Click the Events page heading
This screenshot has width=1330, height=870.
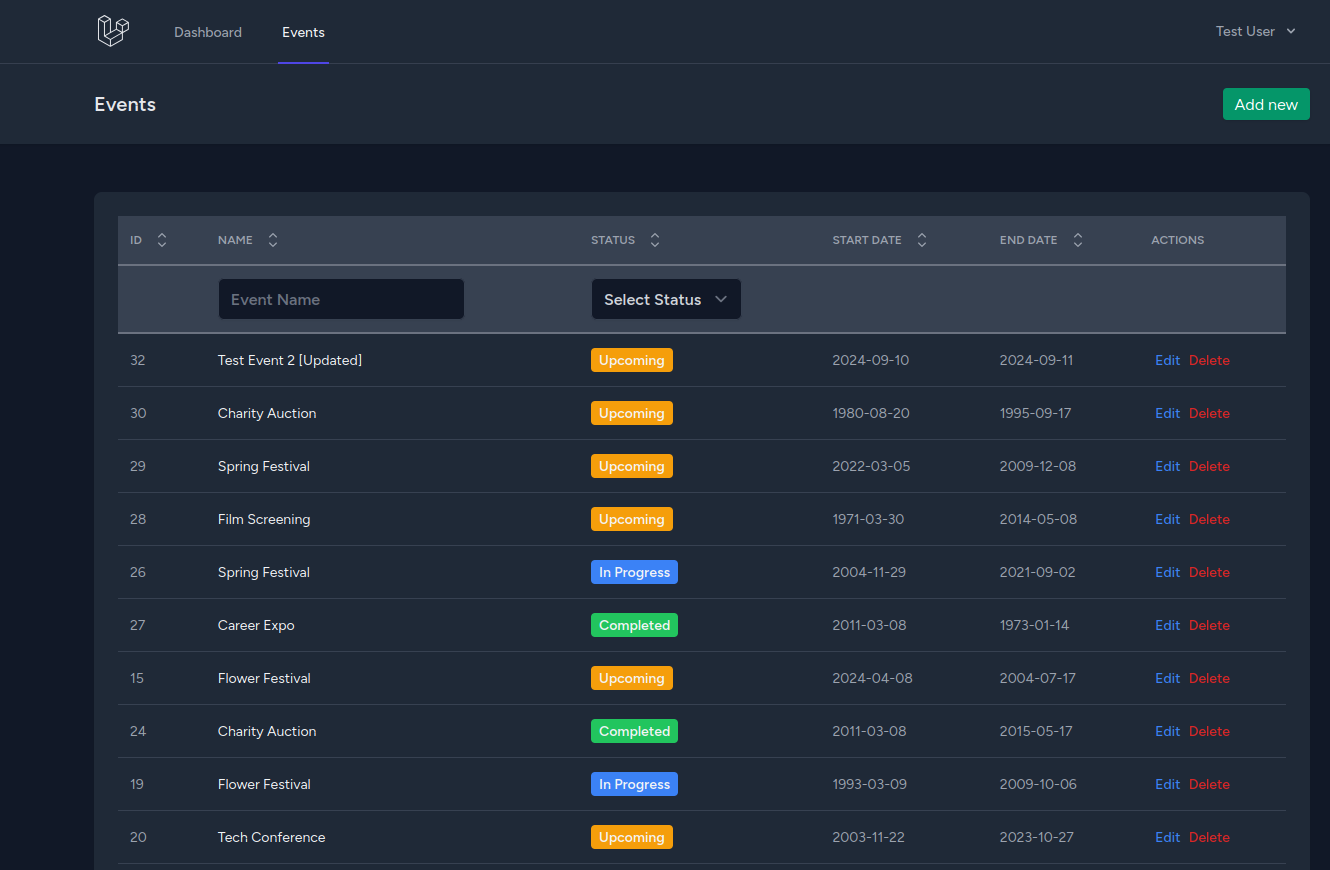click(125, 104)
